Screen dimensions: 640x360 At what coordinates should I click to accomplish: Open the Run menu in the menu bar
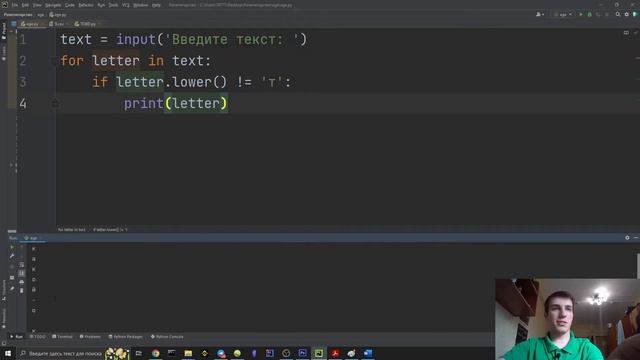pos(101,5)
